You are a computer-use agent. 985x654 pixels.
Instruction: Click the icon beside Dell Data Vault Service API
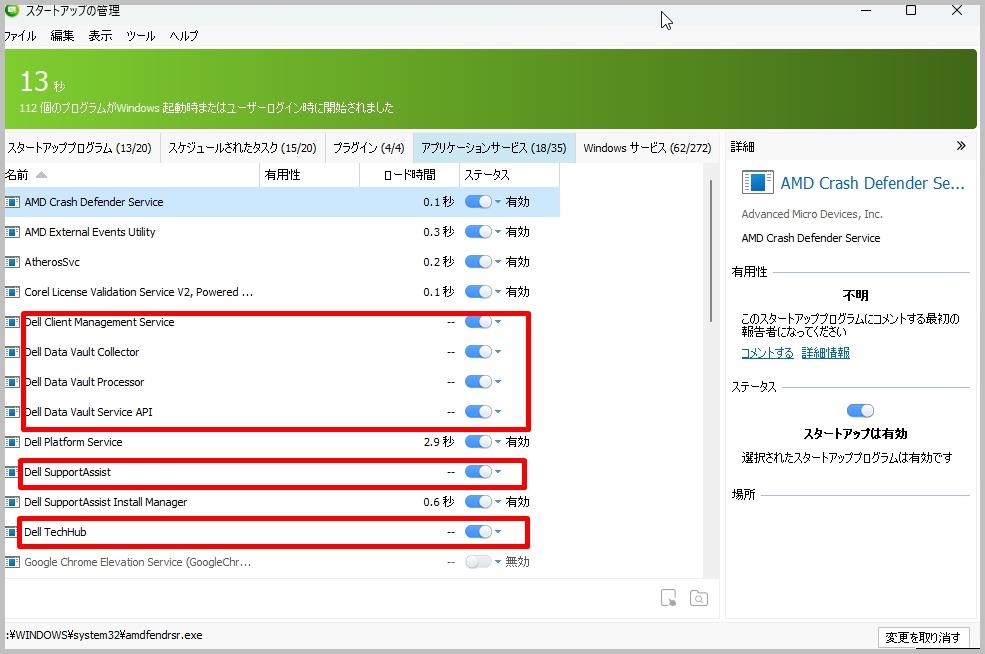click(12, 412)
